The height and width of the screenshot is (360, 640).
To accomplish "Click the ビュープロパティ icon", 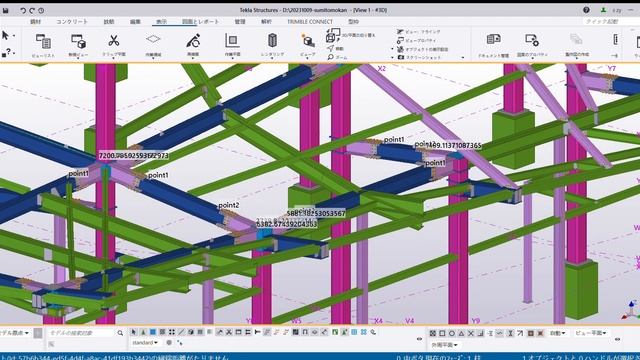I will [400, 40].
